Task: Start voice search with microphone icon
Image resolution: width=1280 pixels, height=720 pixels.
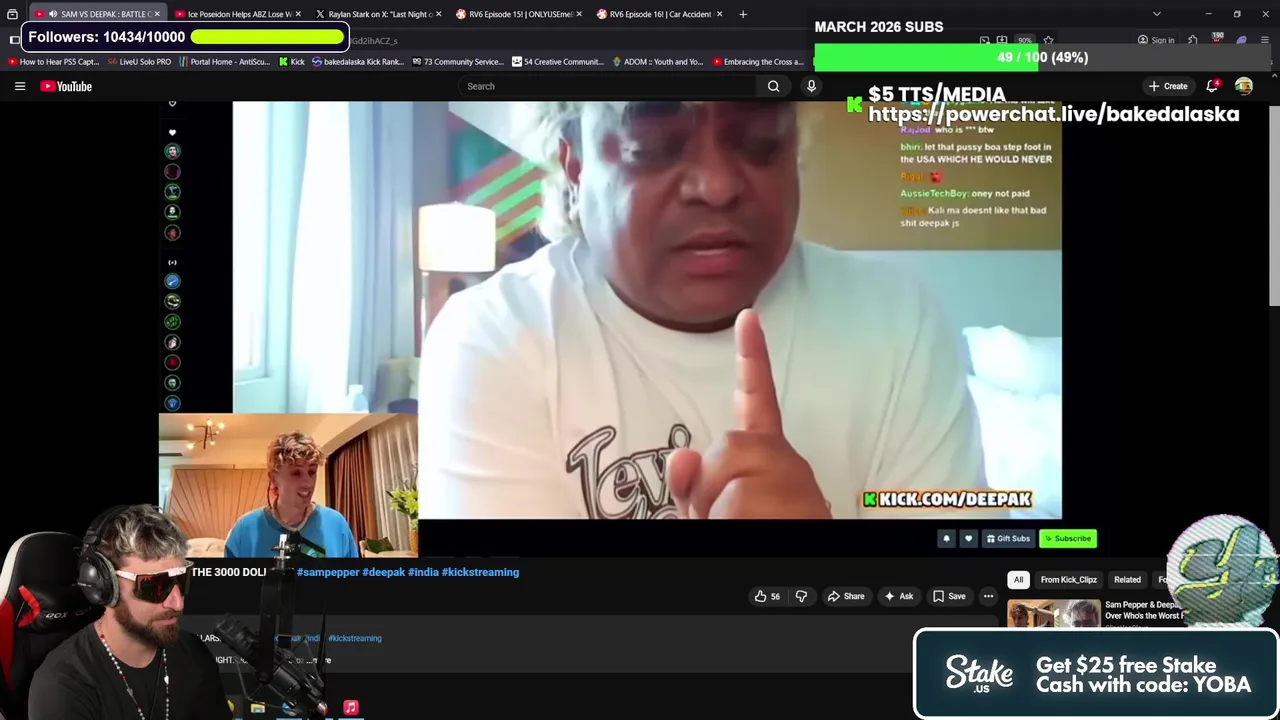Action: pos(811,86)
